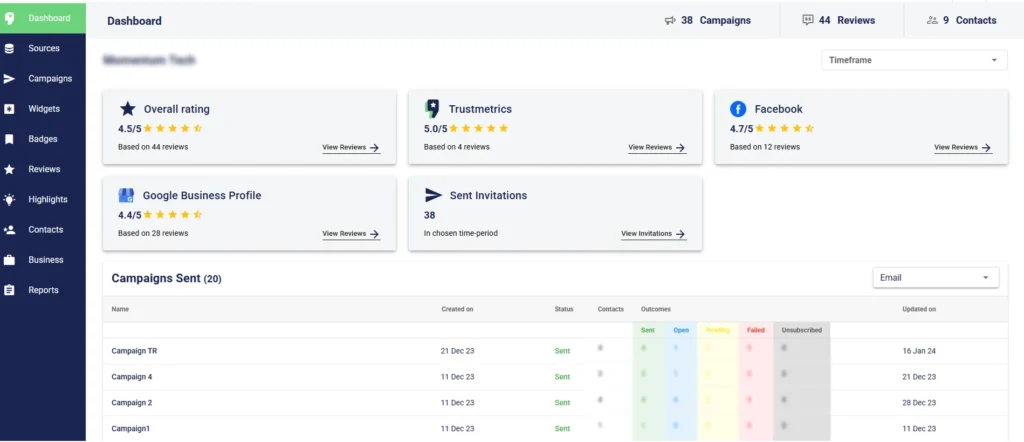The width and height of the screenshot is (1024, 442).
Task: Click the Name column header
Action: 120,309
